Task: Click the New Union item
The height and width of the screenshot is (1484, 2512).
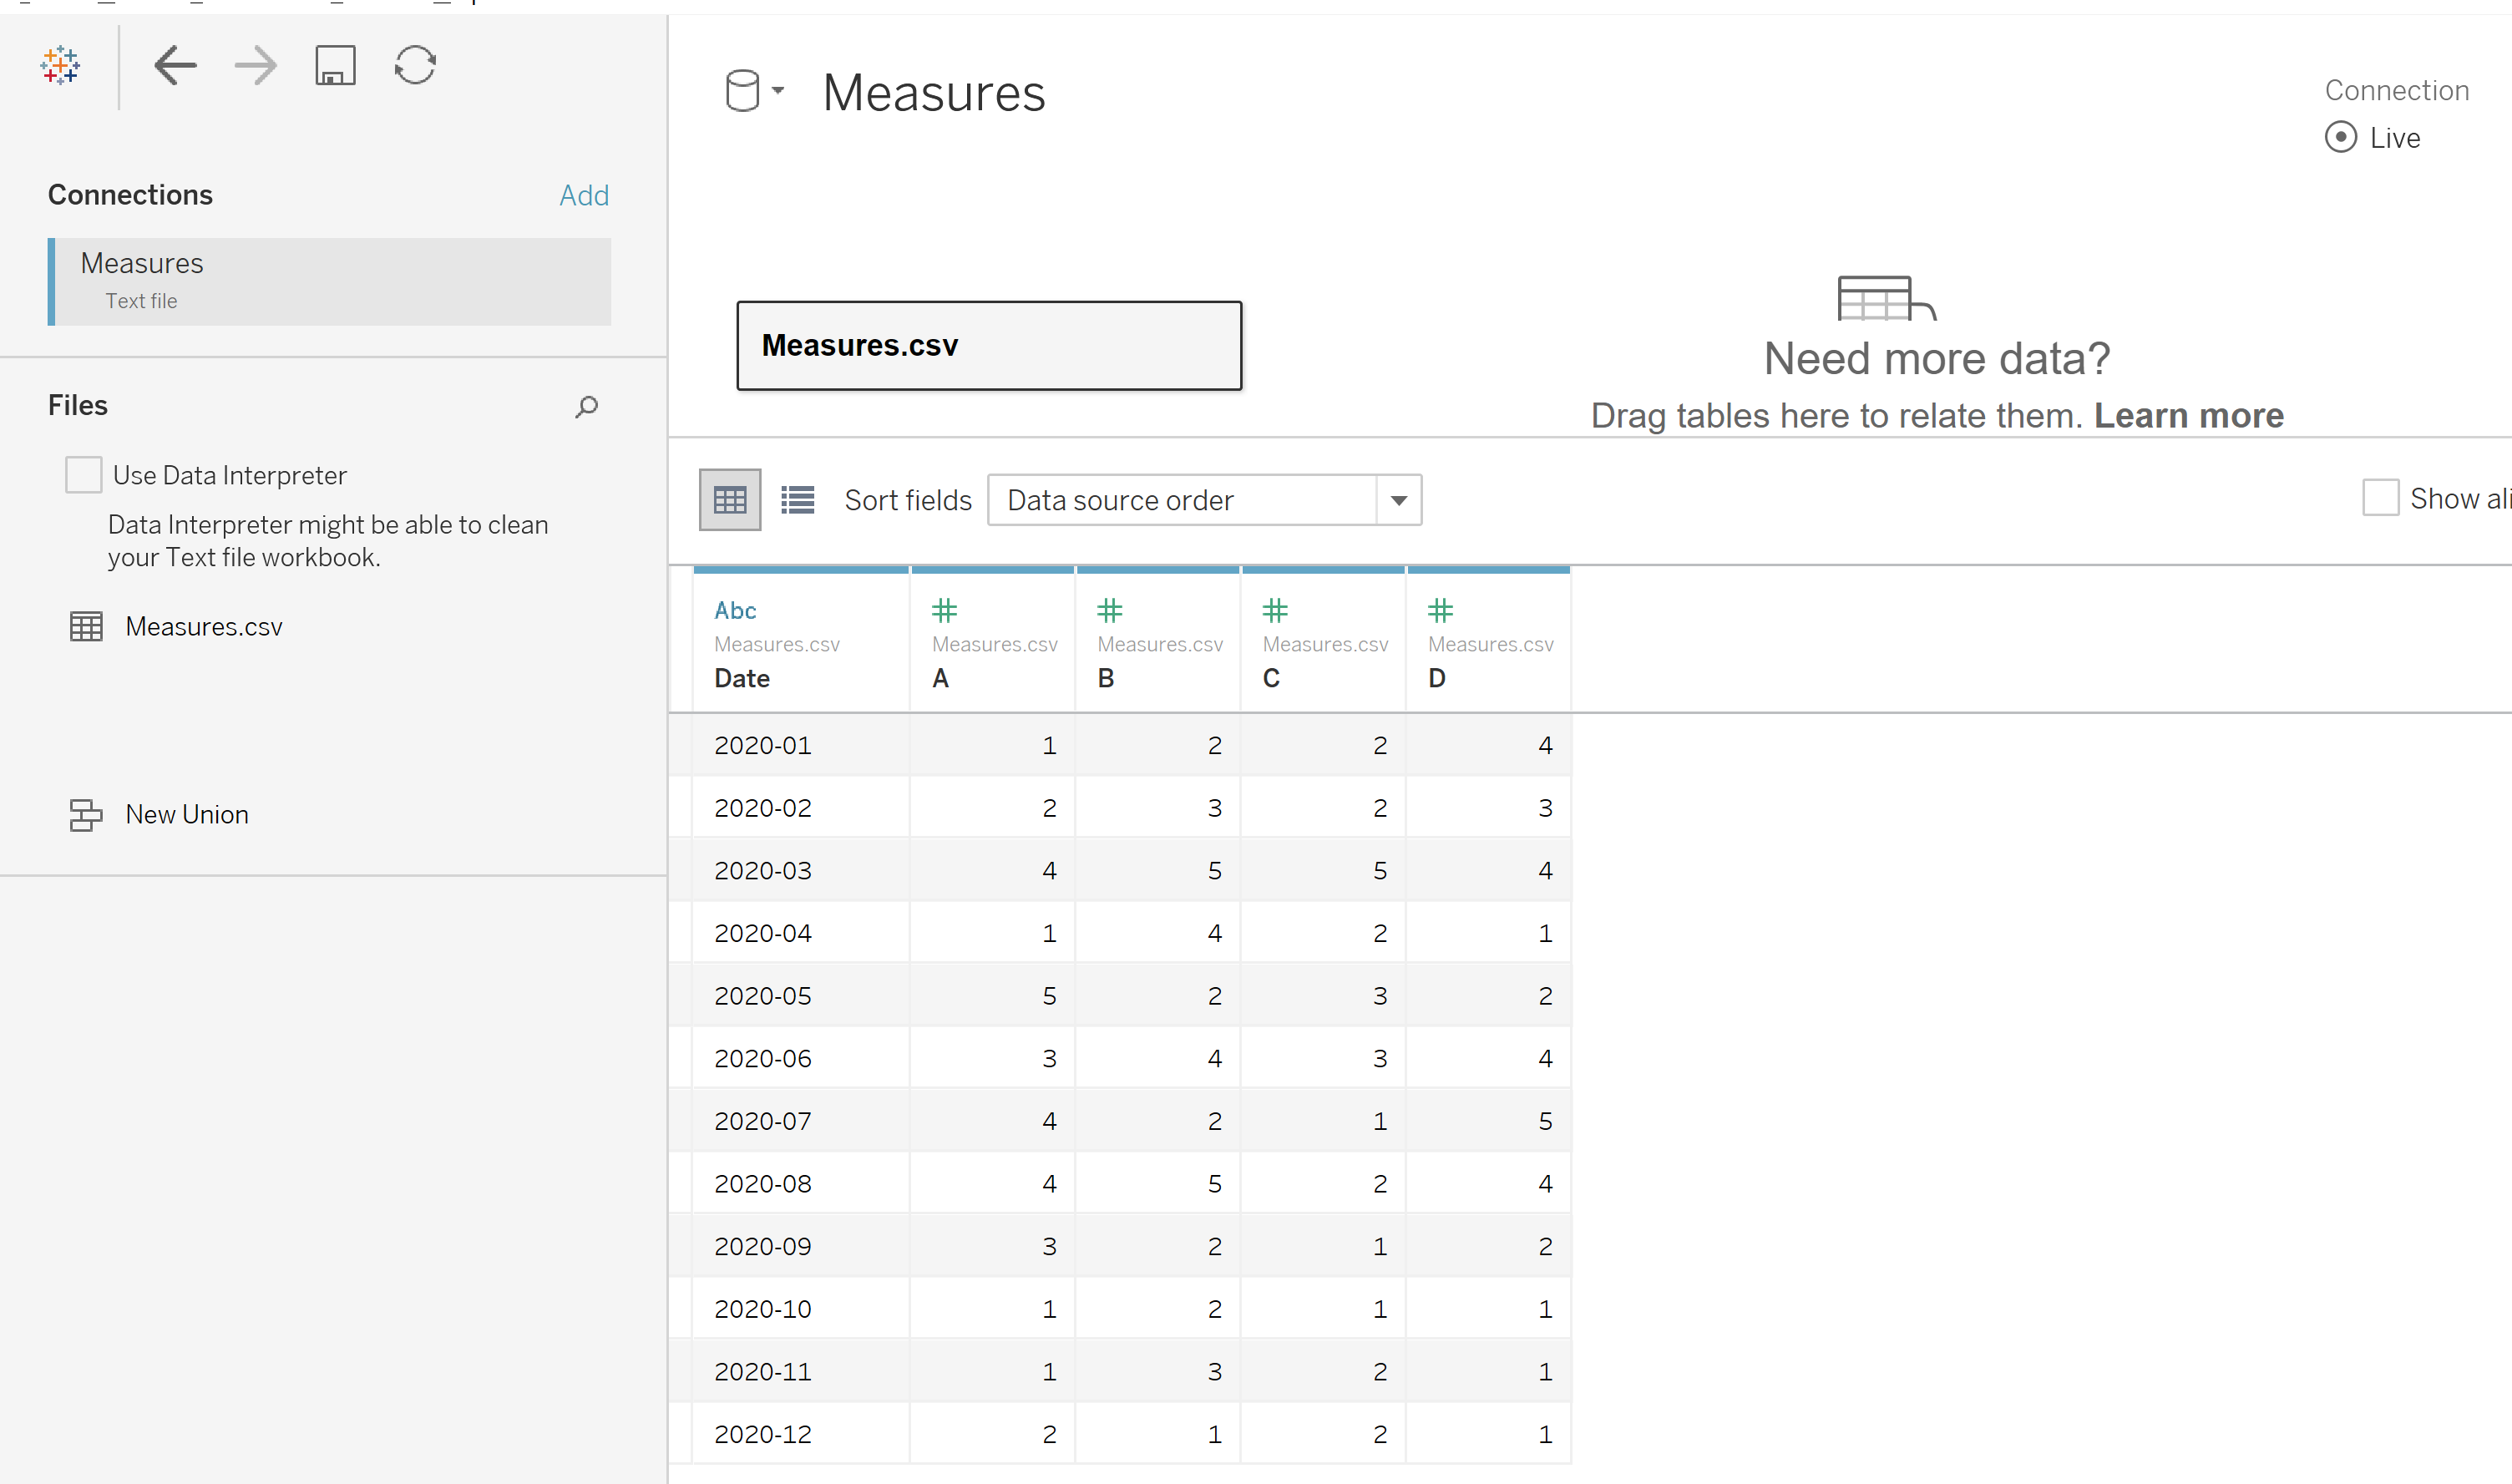Action: (186, 815)
